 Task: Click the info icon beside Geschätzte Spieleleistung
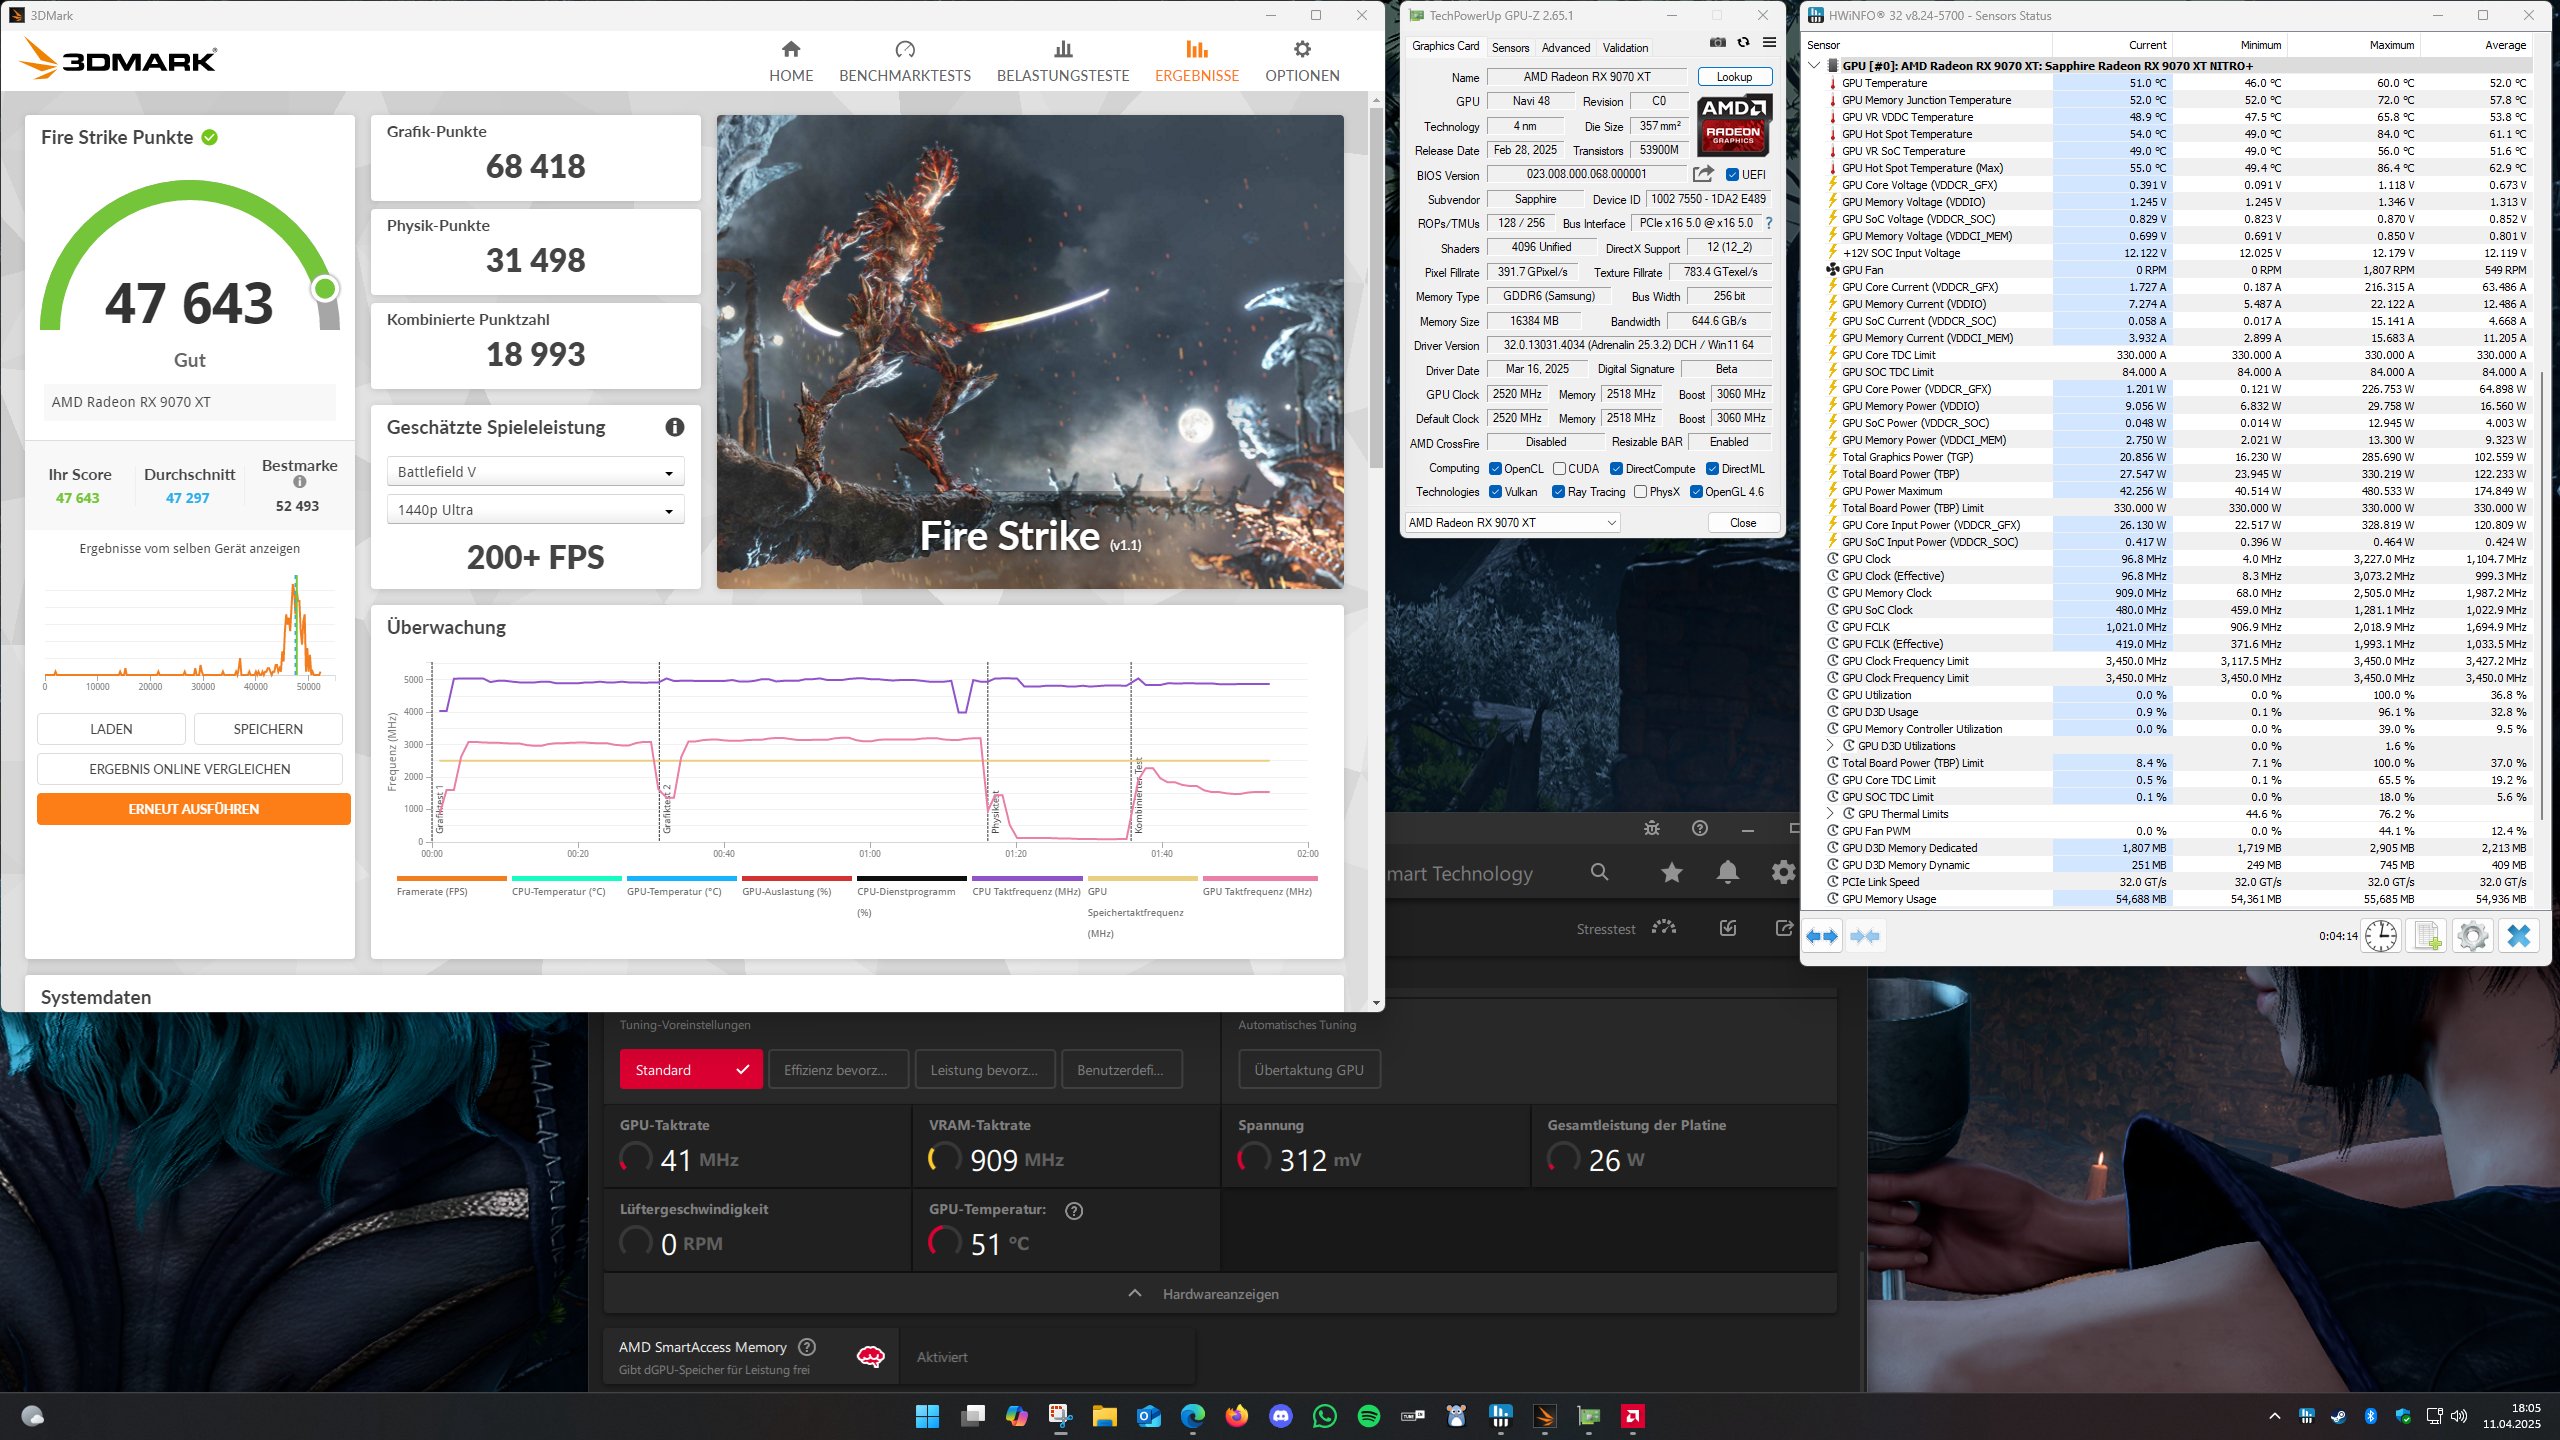point(675,427)
